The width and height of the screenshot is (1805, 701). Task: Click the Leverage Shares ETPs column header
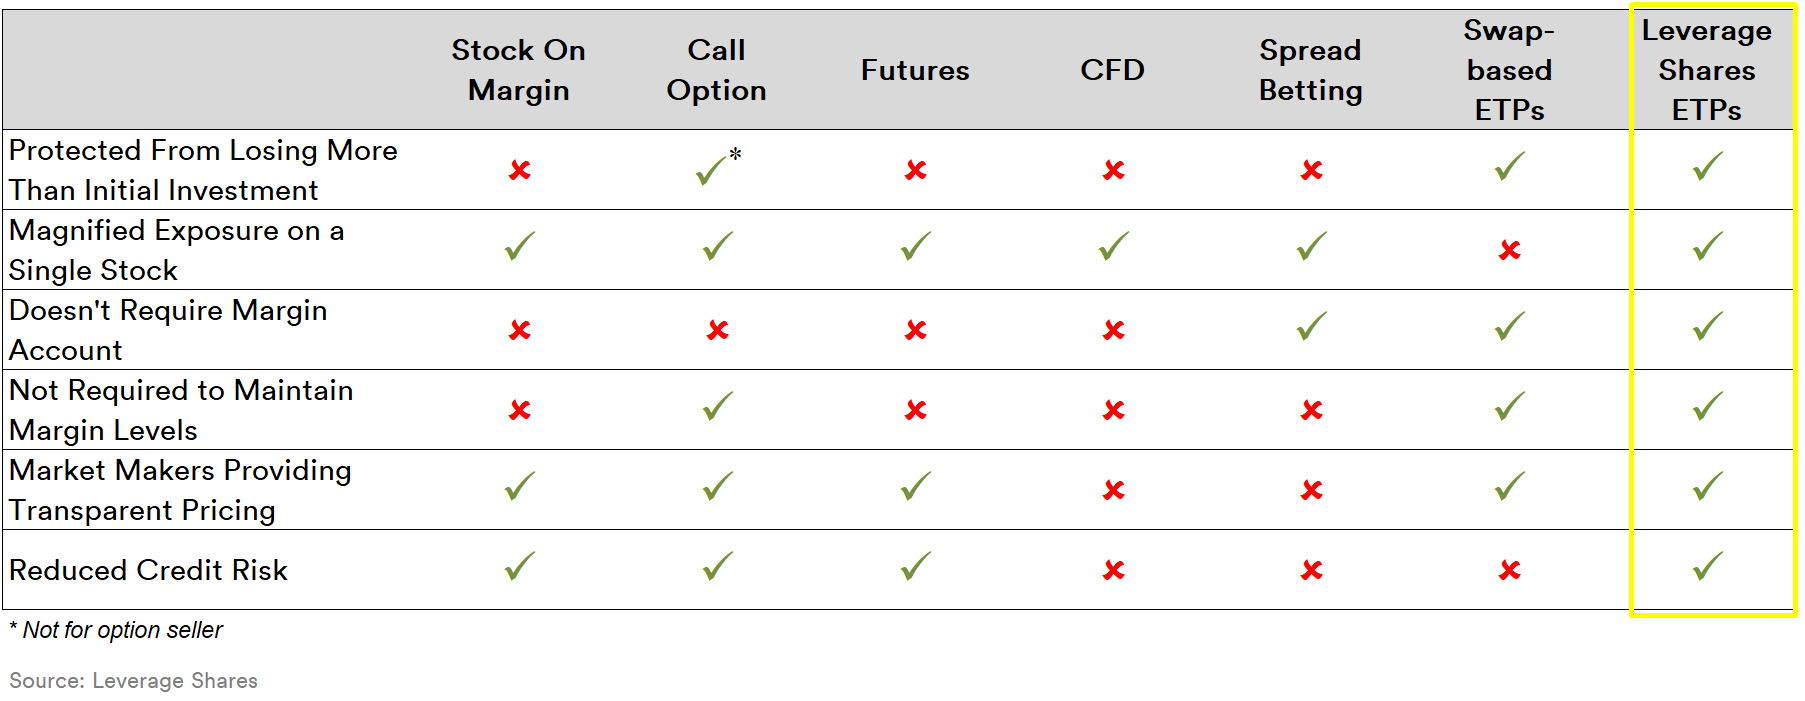click(x=1707, y=70)
